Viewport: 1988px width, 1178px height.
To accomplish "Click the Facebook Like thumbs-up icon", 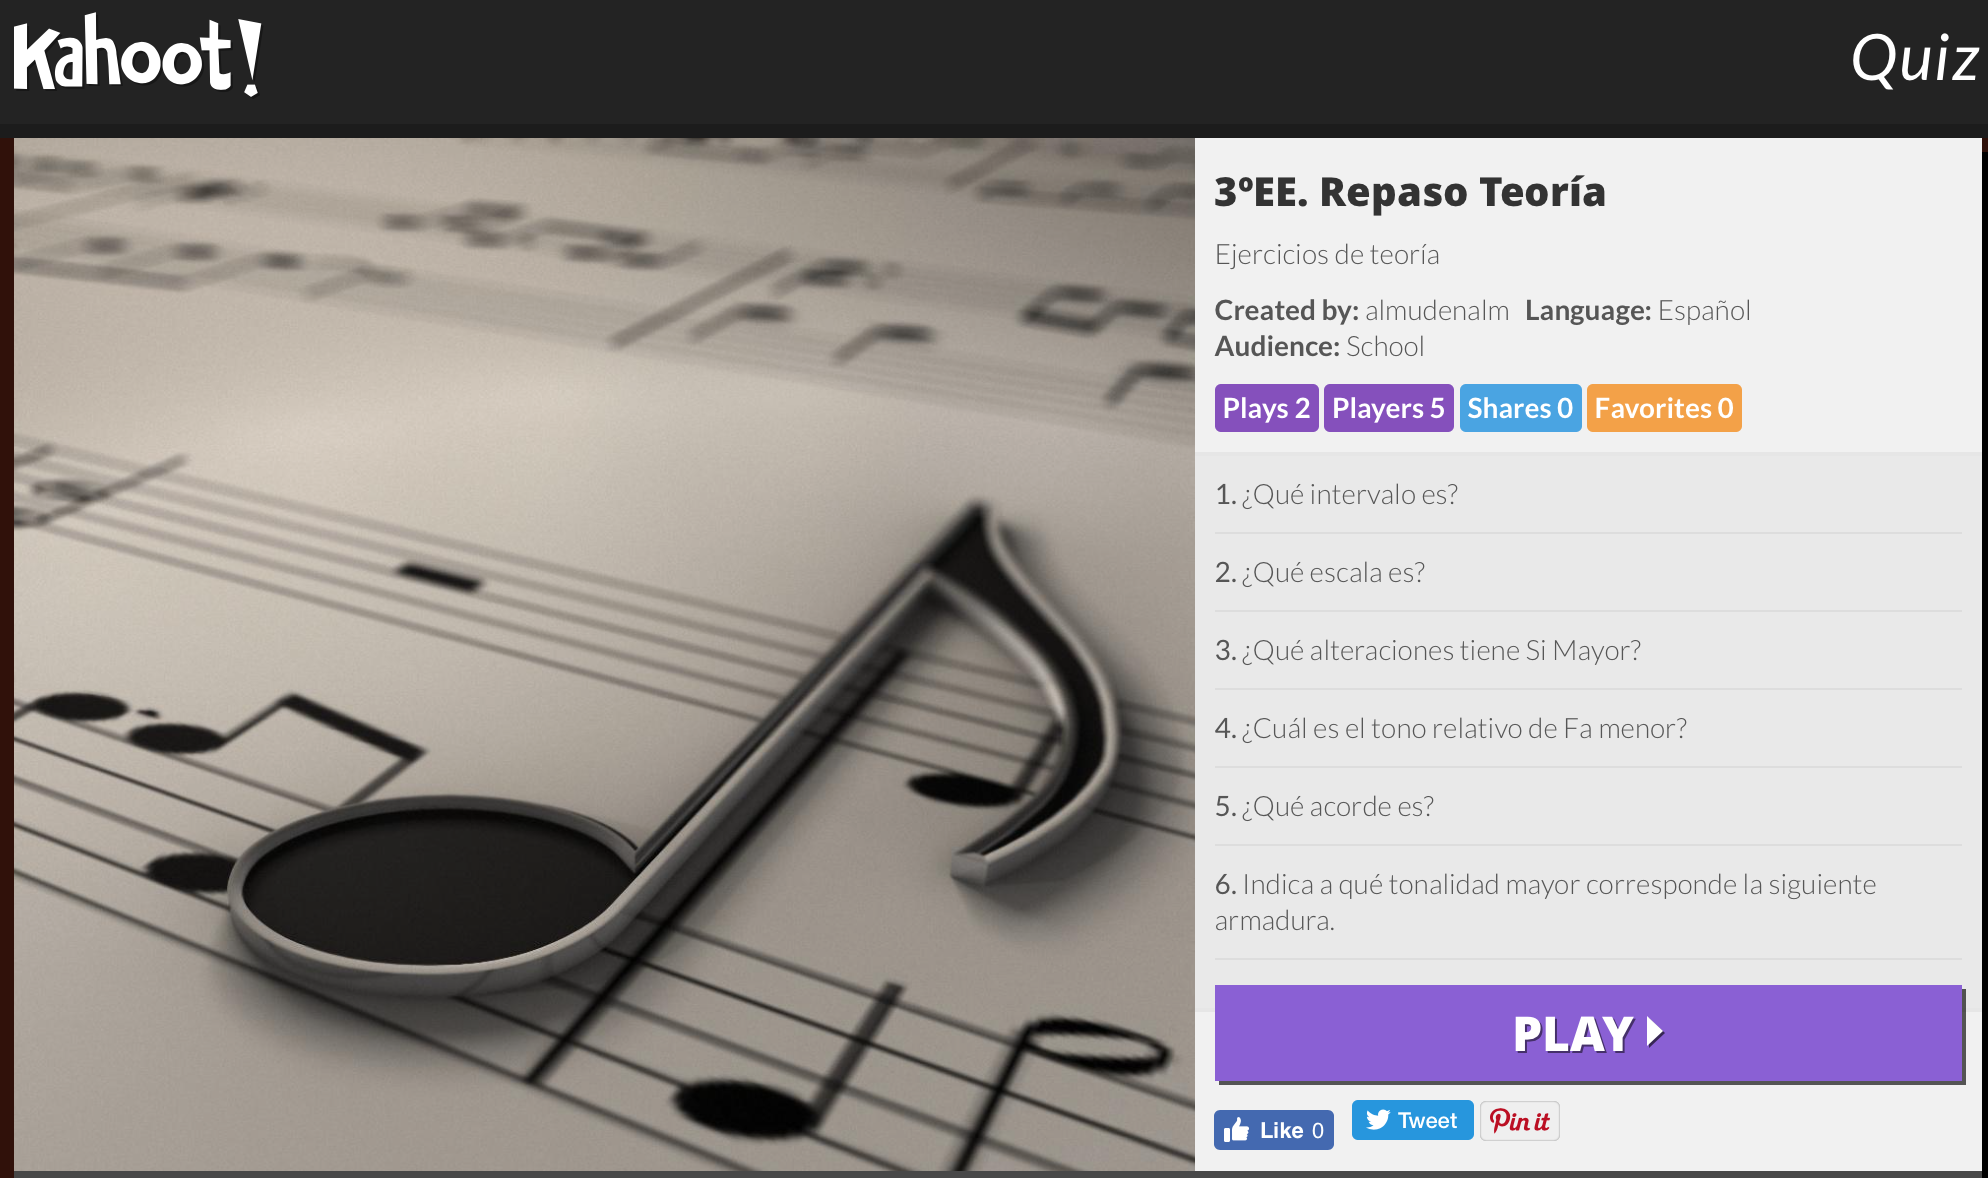I will coord(1237,1130).
